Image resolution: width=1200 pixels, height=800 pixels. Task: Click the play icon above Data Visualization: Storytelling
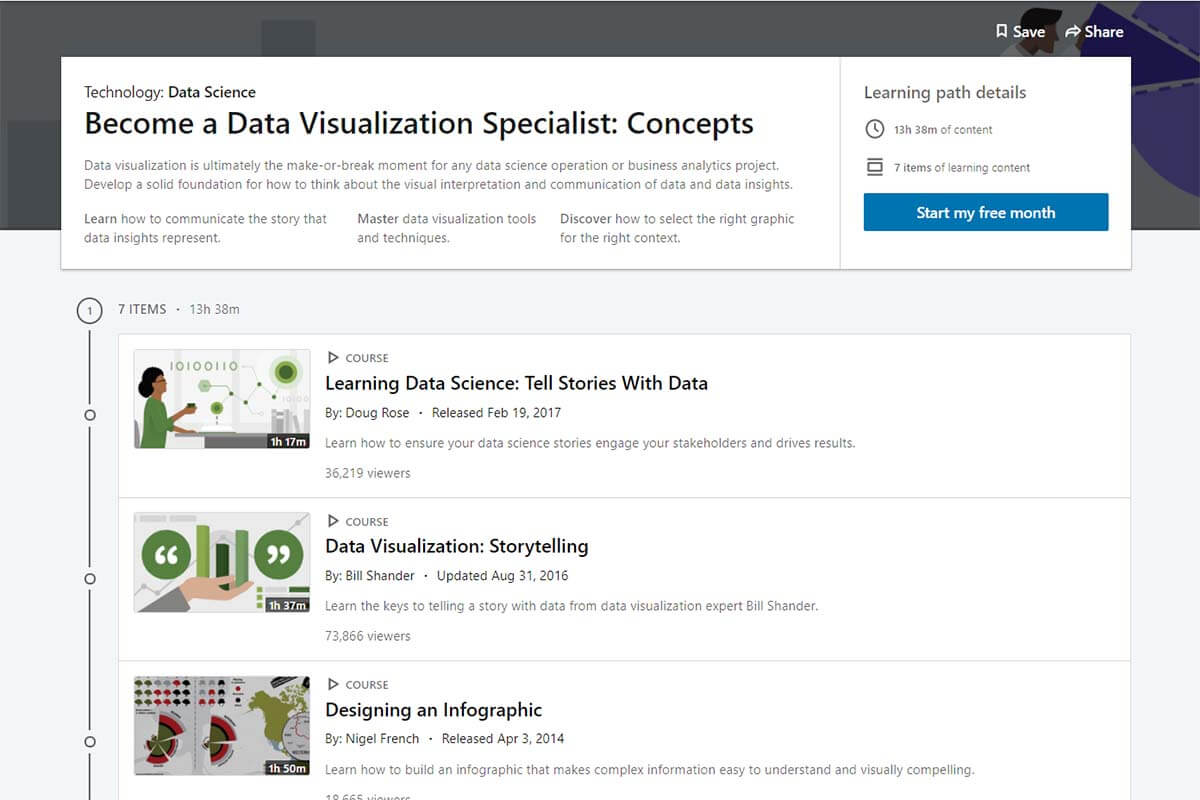(333, 521)
